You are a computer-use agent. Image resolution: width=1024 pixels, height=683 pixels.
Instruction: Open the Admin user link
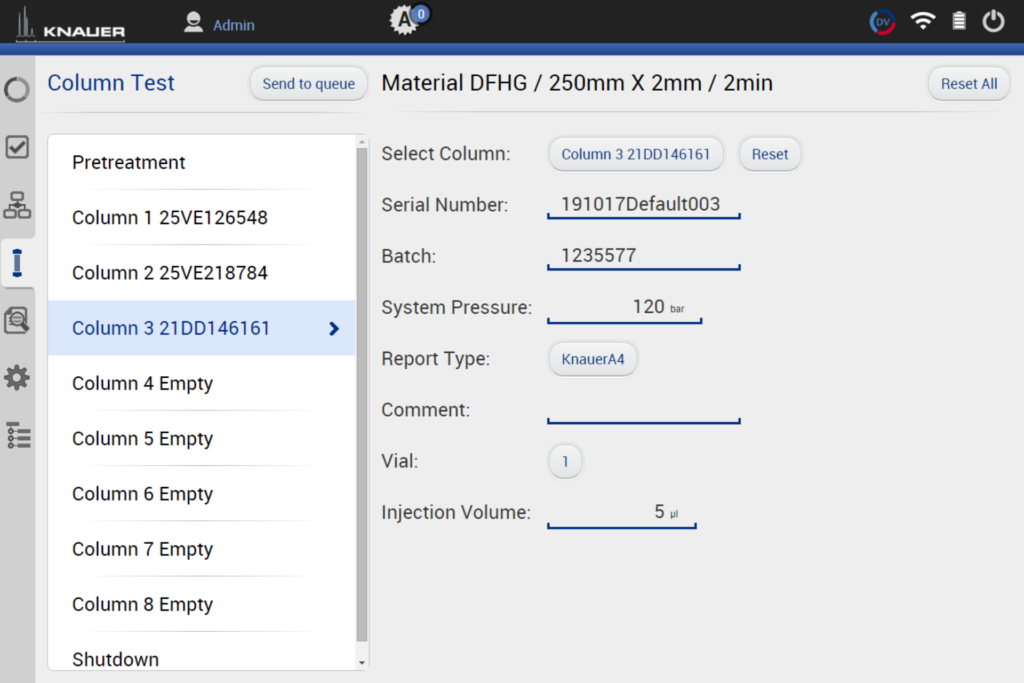(233, 25)
